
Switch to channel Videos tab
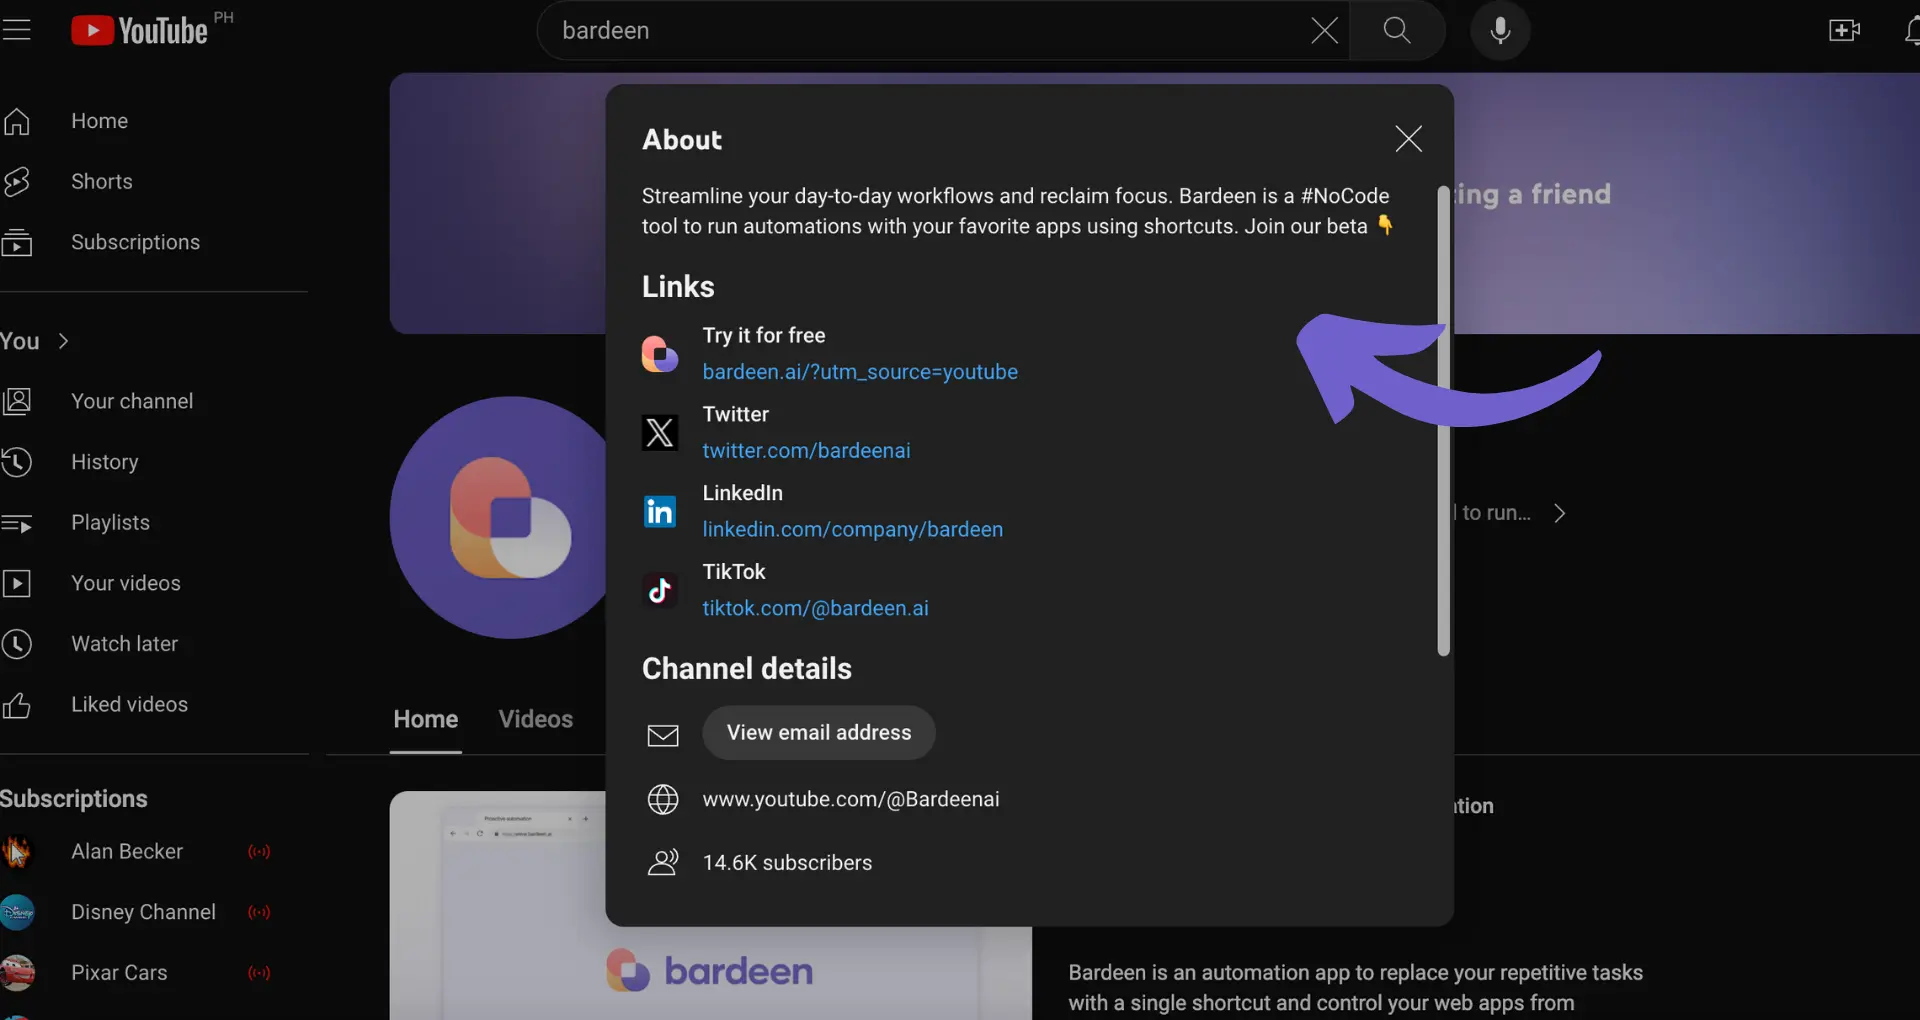coord(536,719)
